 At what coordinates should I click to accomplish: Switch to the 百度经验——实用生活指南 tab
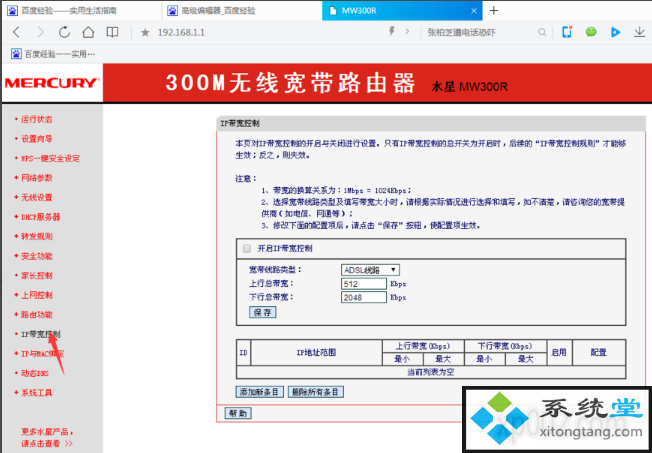pos(81,10)
